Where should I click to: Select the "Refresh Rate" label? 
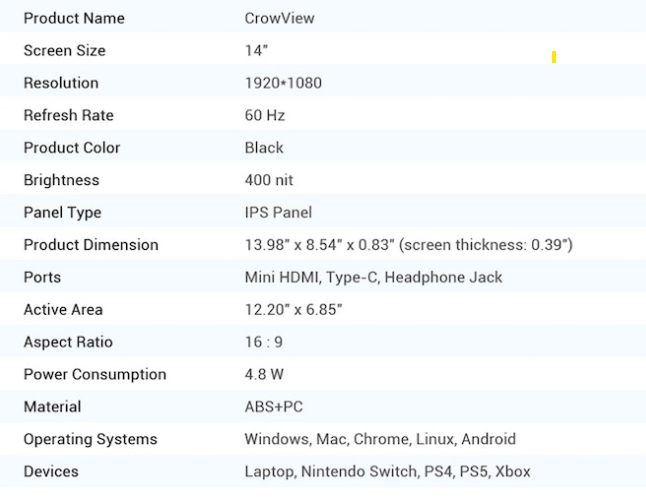[68, 115]
